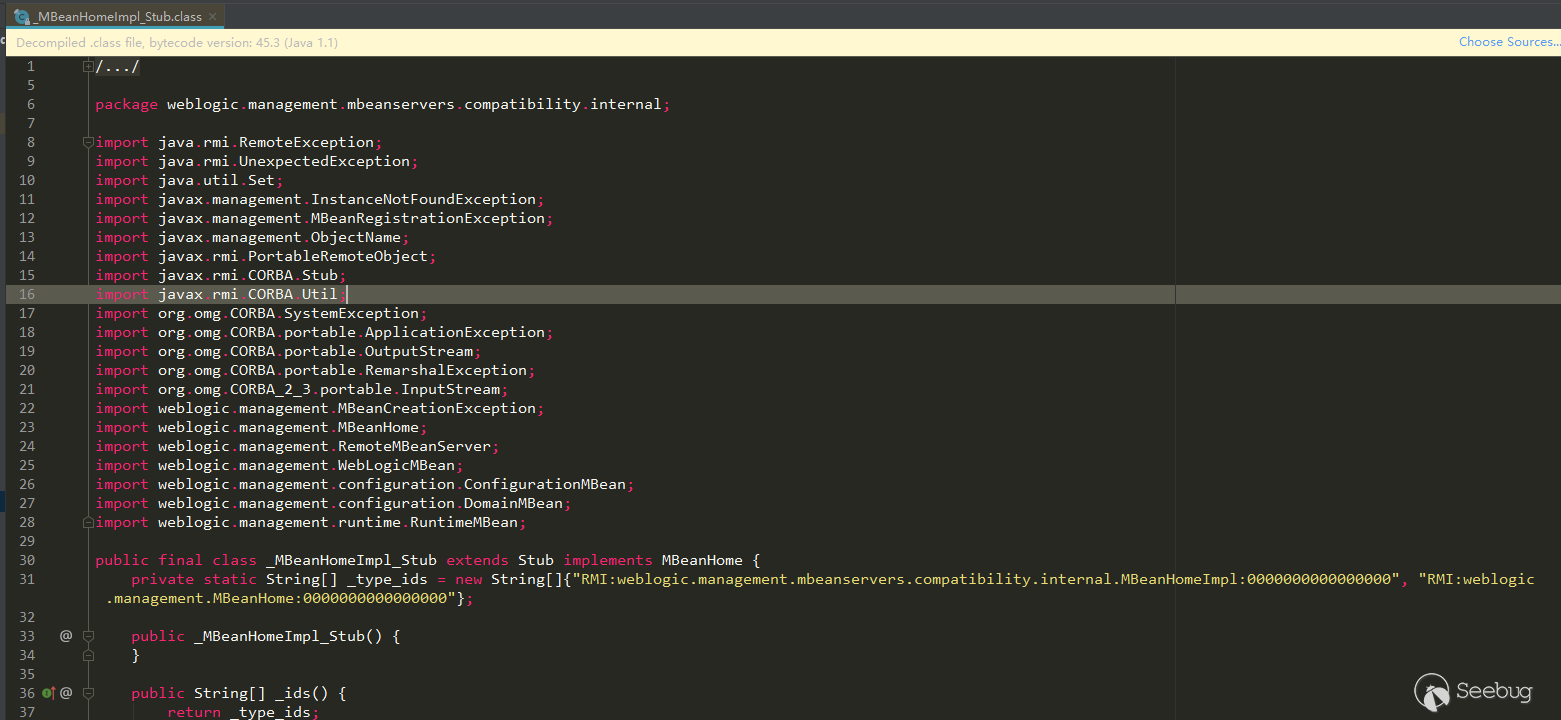The width and height of the screenshot is (1561, 720).
Task: Expand the folded /.../ comment on line 1
Action: click(88, 66)
